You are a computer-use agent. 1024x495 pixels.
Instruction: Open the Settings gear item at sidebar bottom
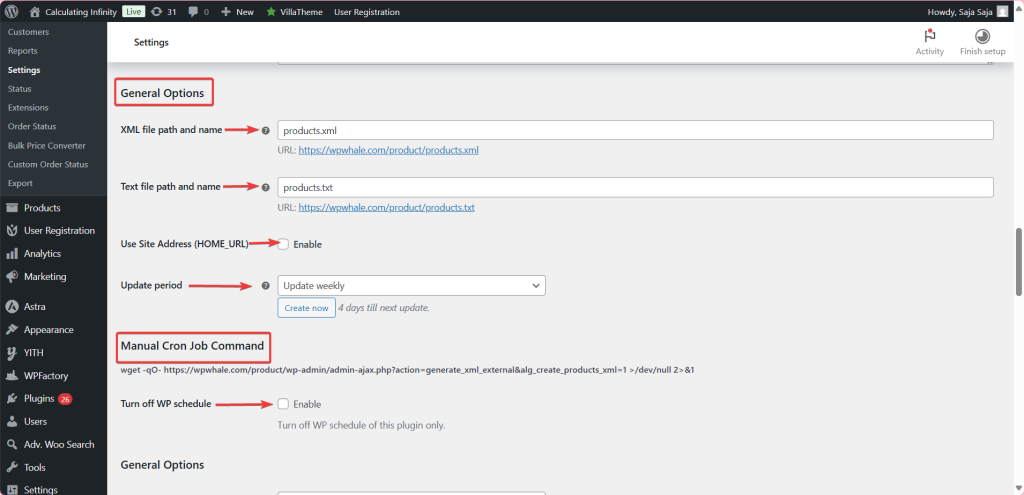click(x=40, y=490)
